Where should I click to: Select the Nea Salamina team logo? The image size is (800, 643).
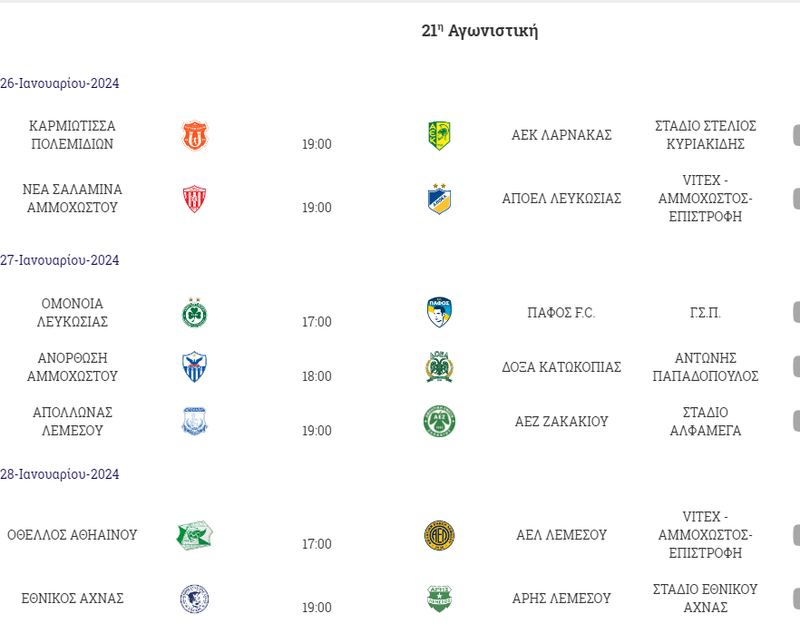(x=194, y=199)
